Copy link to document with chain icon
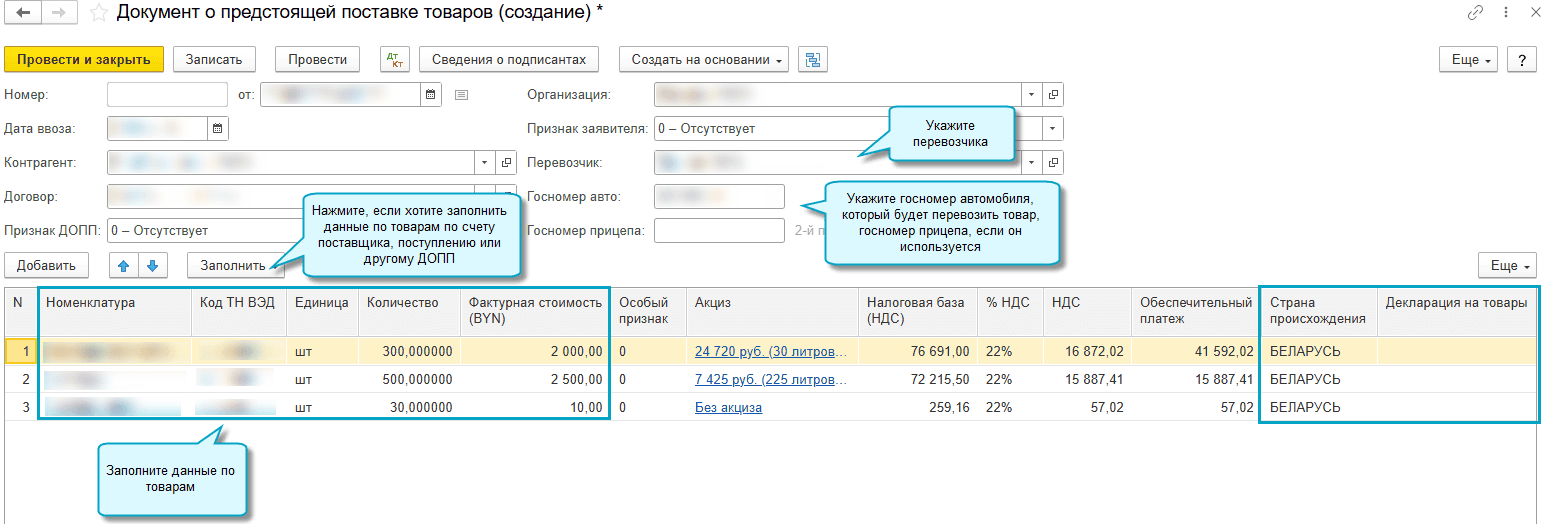Viewport: 1547px width, 524px height. pos(1475,13)
